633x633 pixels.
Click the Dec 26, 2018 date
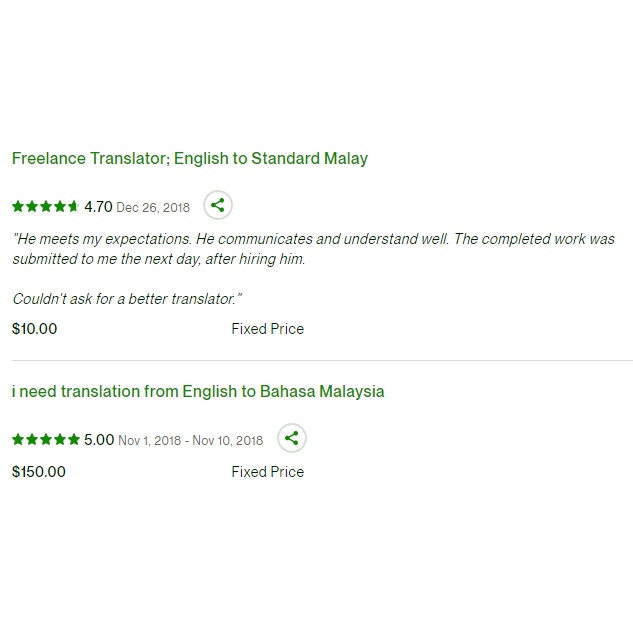[x=153, y=208]
